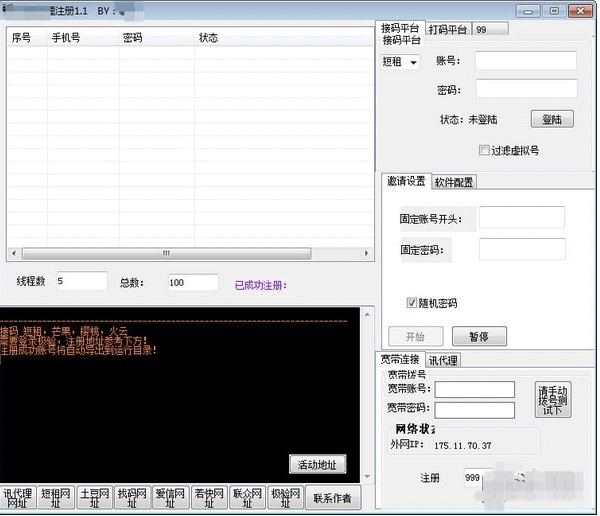Click the 总数 input field
This screenshot has width=600, height=516.
(193, 282)
